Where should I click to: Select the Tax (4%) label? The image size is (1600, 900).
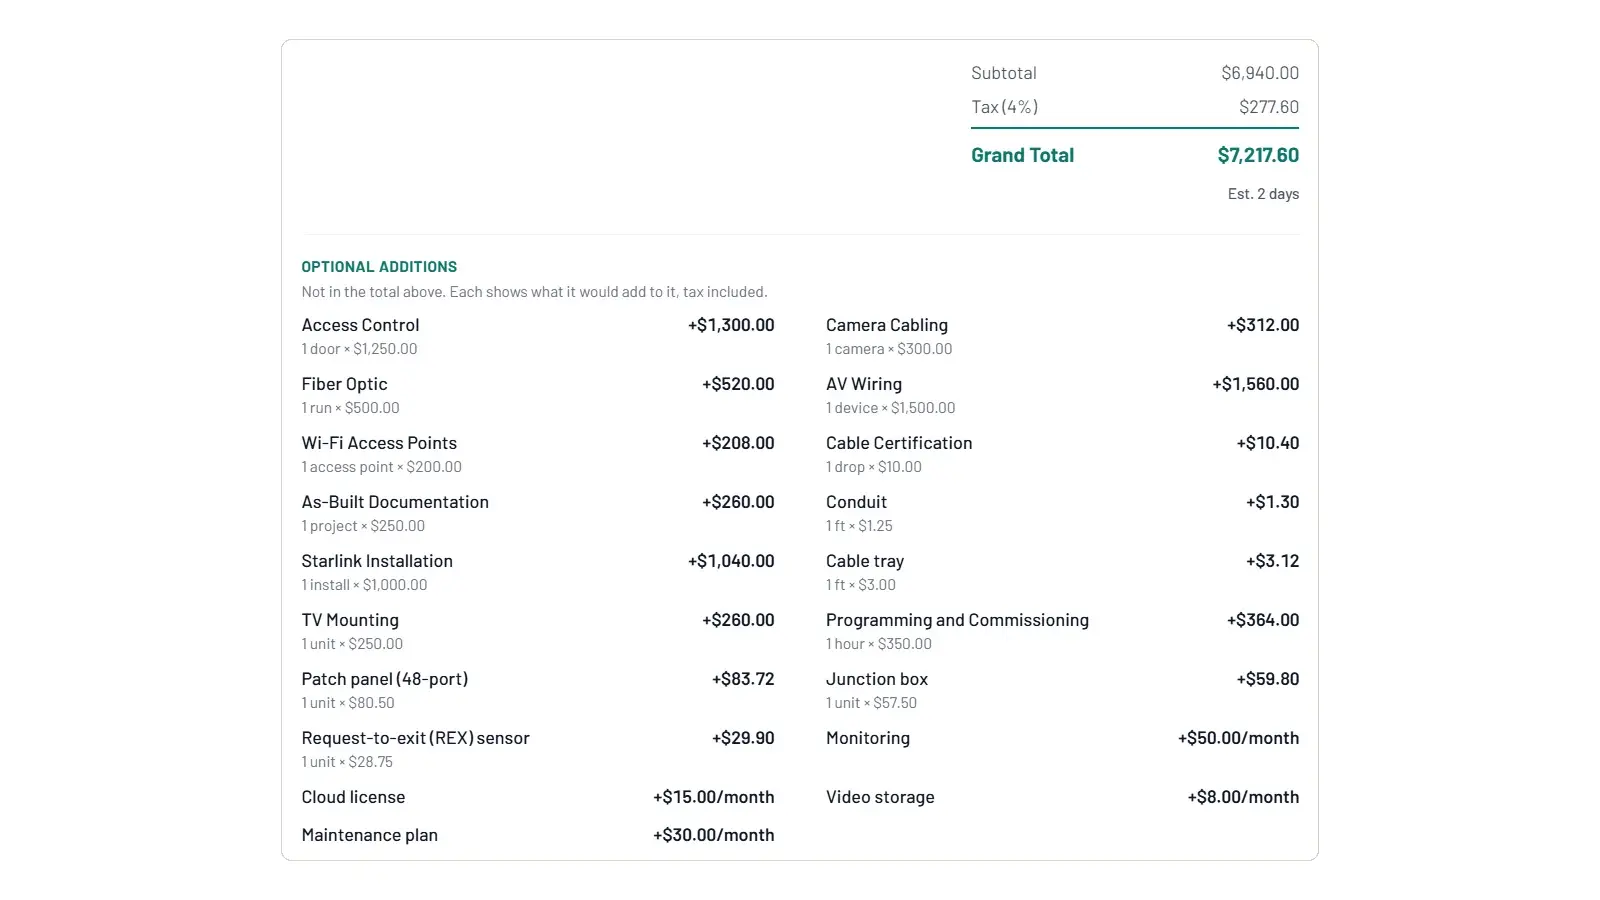(x=1004, y=107)
